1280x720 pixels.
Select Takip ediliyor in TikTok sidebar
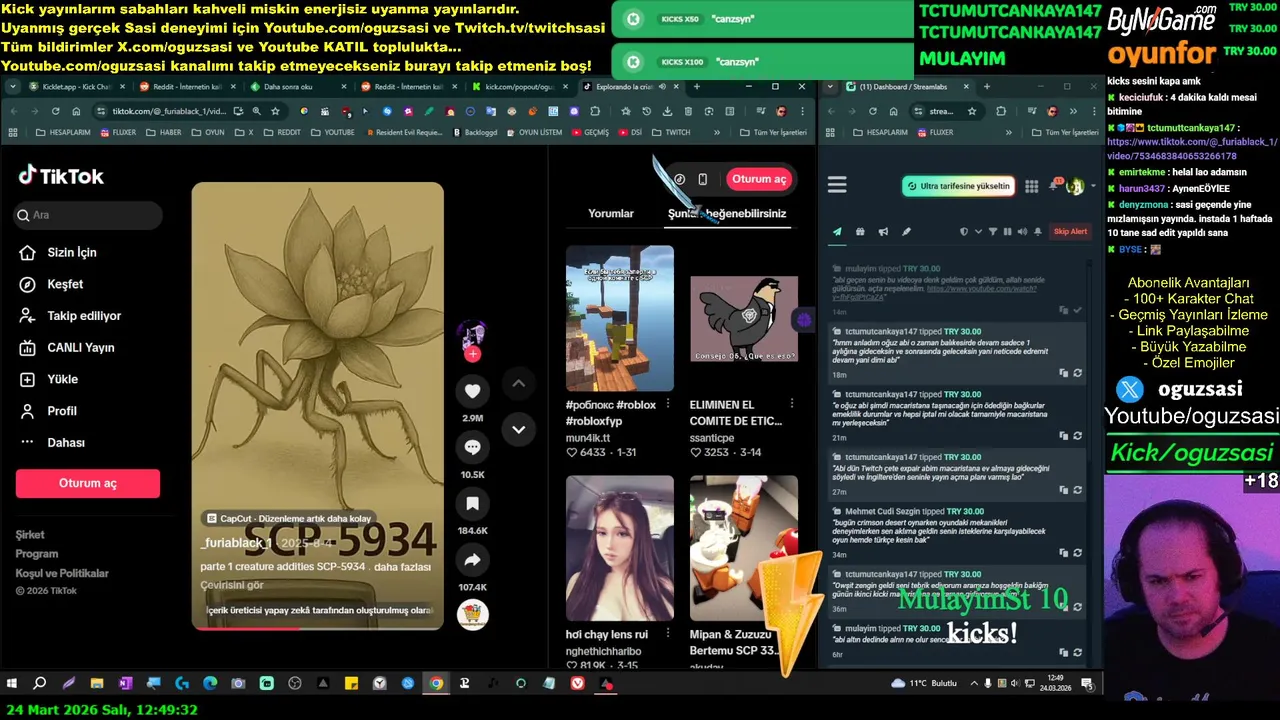coord(71,316)
